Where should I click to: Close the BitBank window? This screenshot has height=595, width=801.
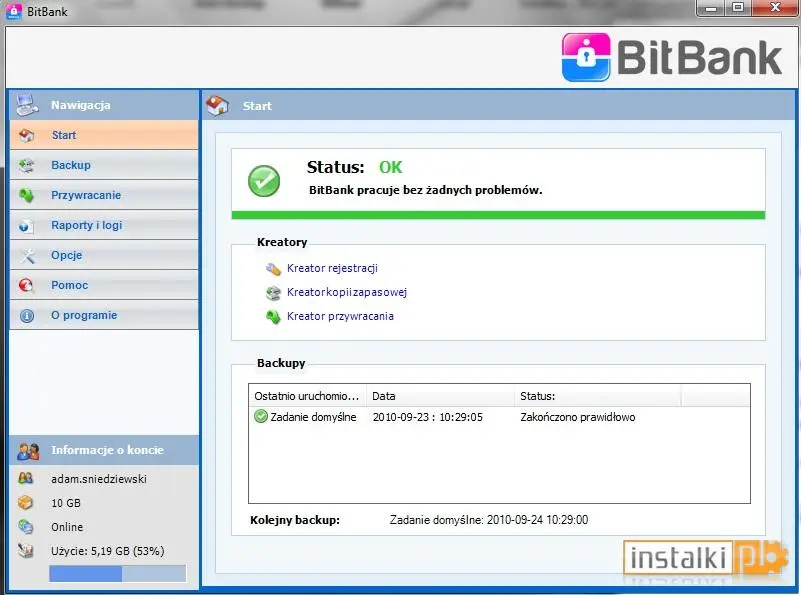[775, 8]
